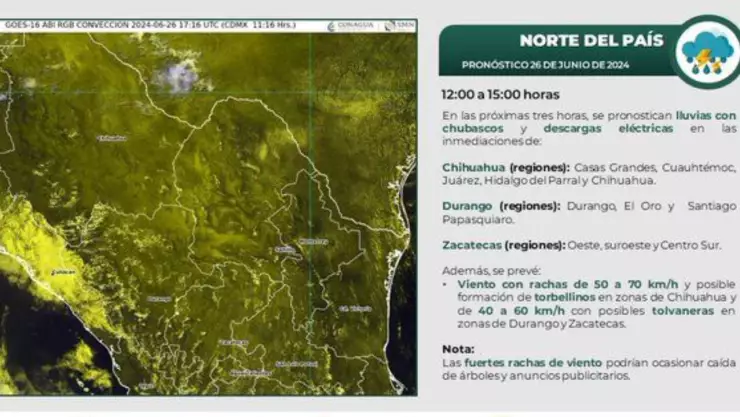
Task: Click the Monterrey label on the map
Action: [313, 241]
